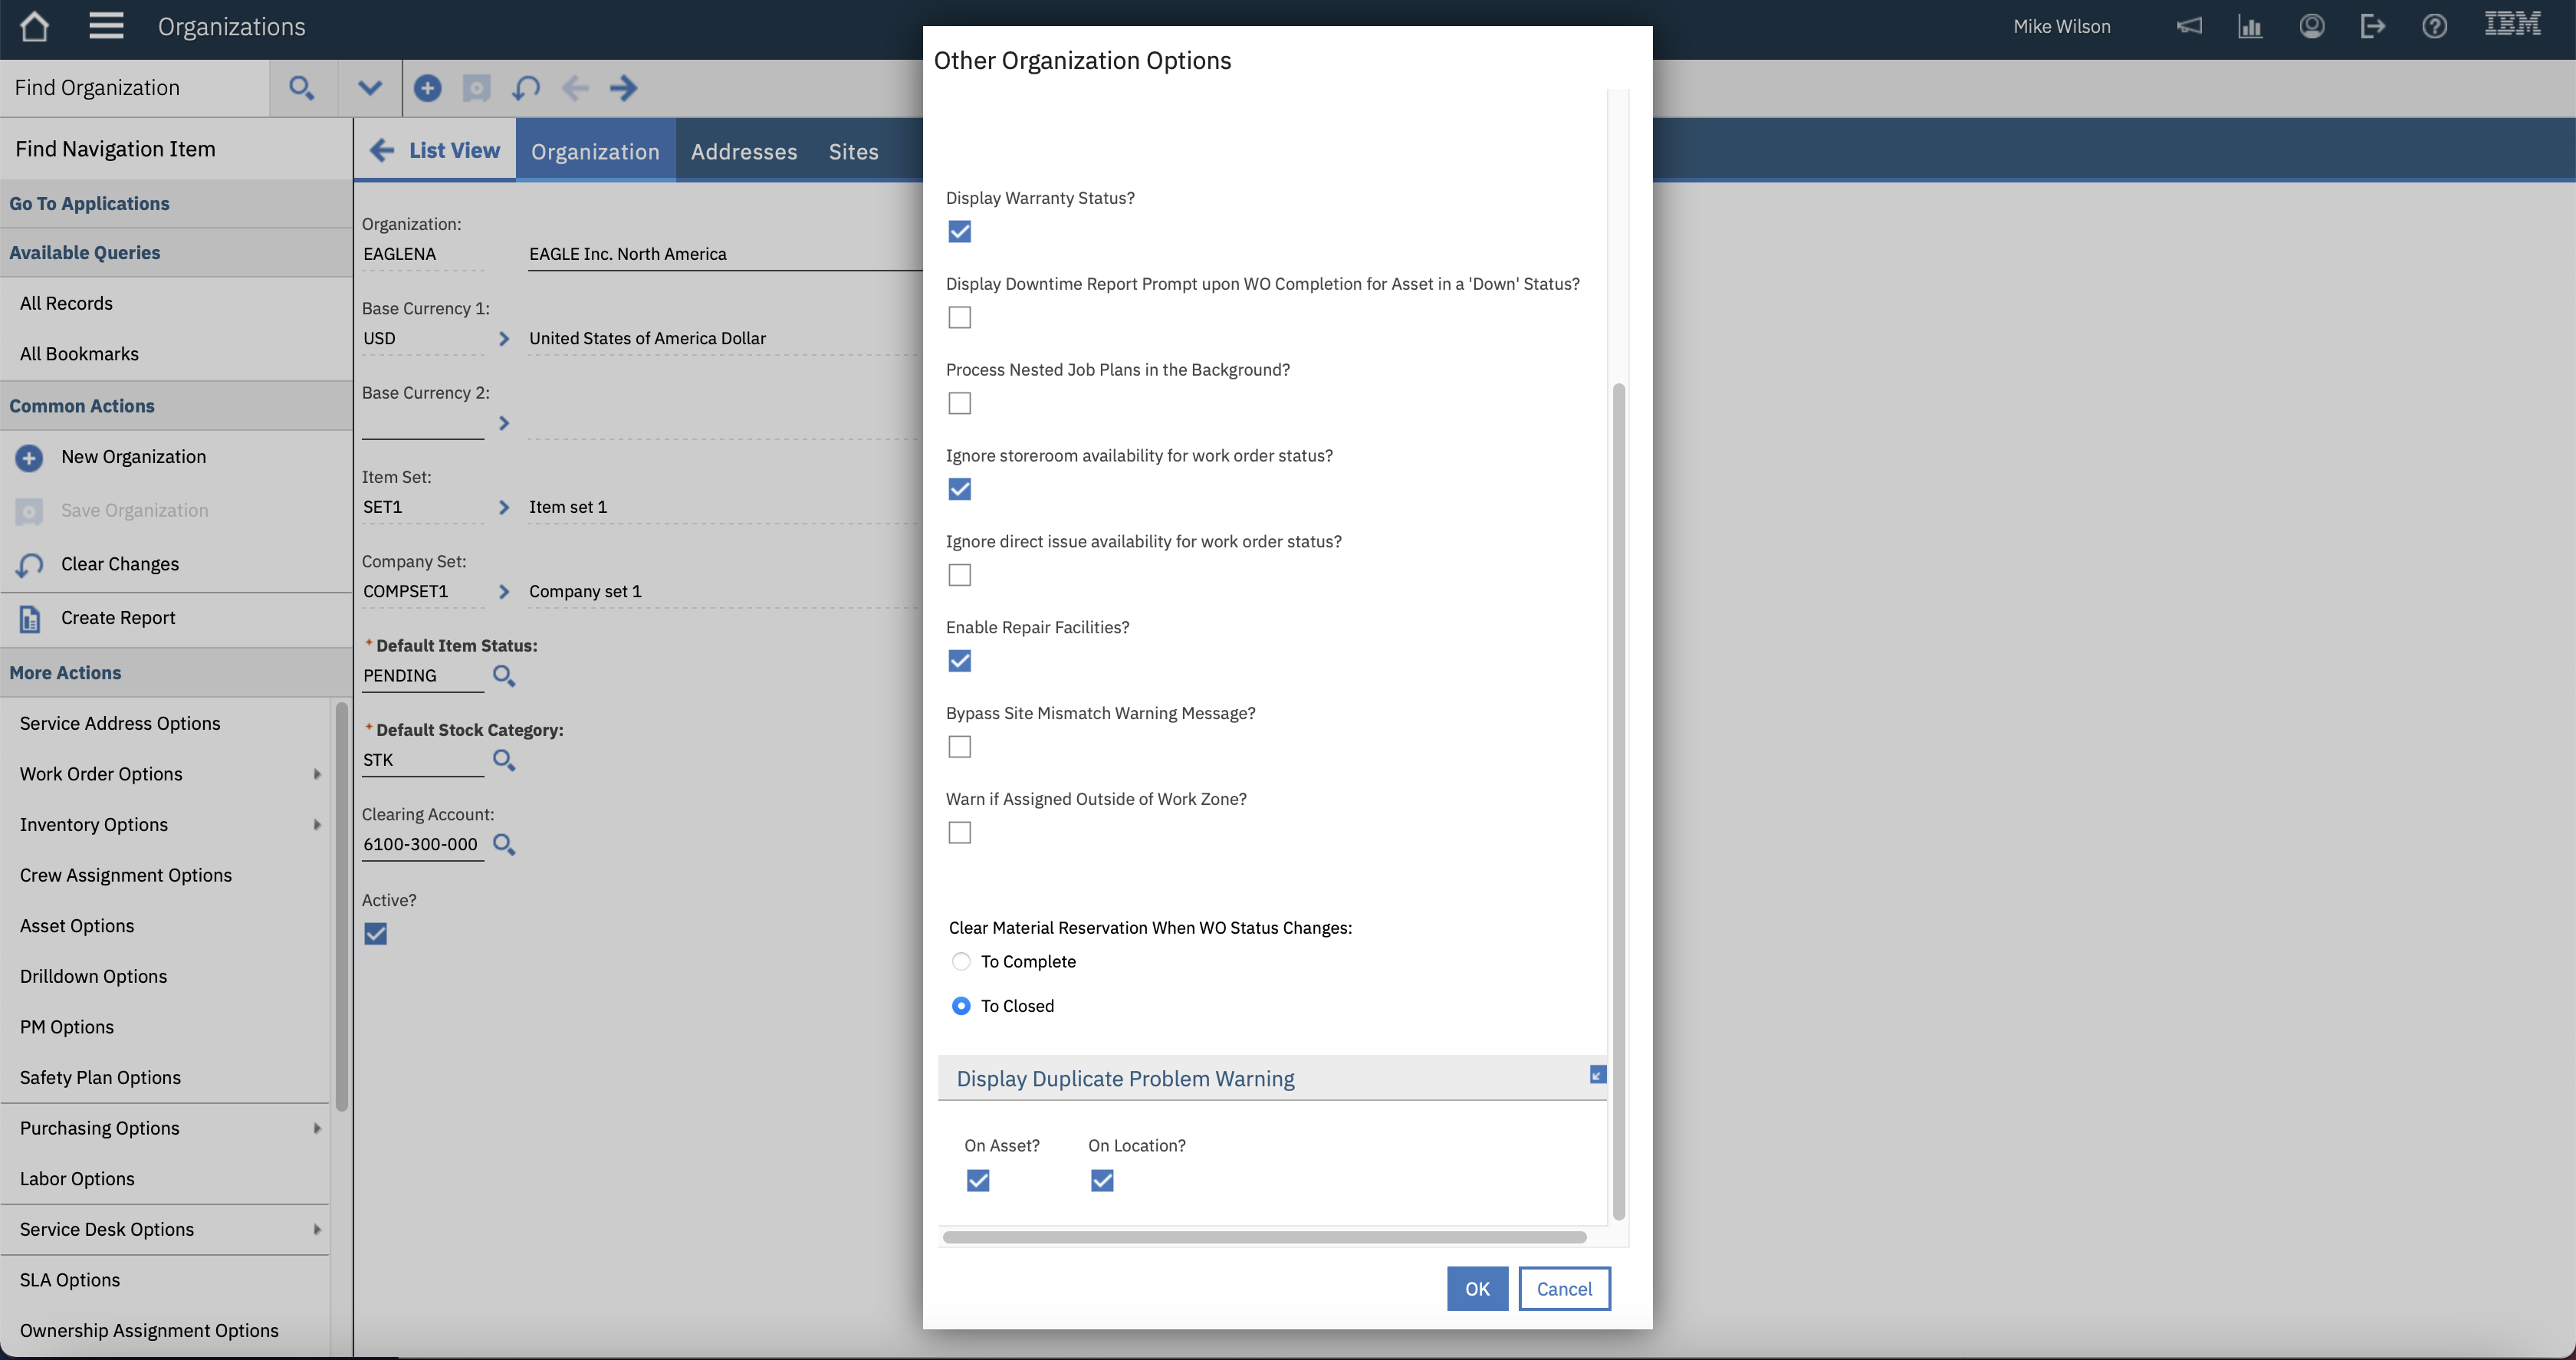2576x1360 pixels.
Task: Click the Home icon
Action: tap(34, 27)
